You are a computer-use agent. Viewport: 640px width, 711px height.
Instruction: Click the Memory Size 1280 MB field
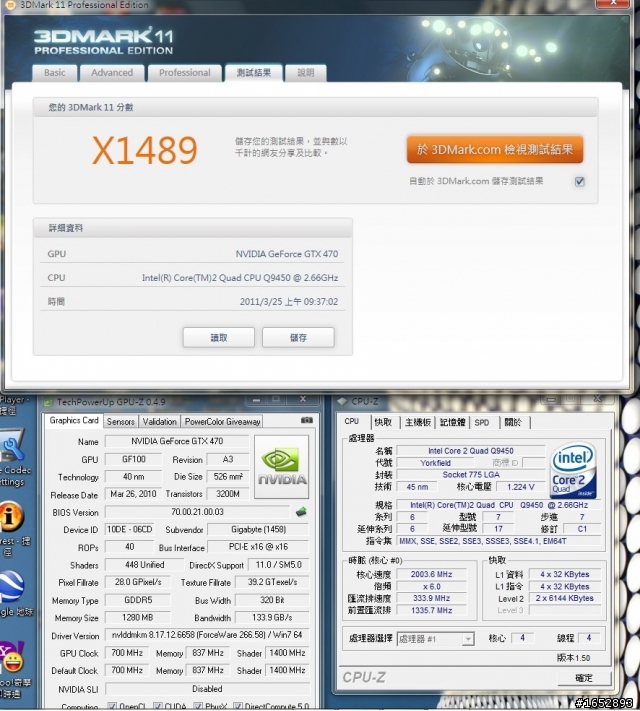click(137, 618)
